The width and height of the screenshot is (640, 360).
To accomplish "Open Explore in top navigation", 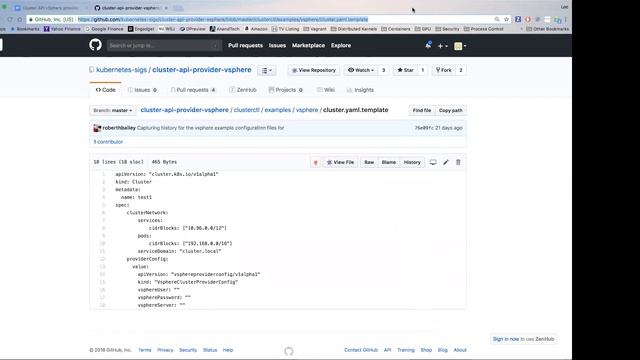I will 341,45.
